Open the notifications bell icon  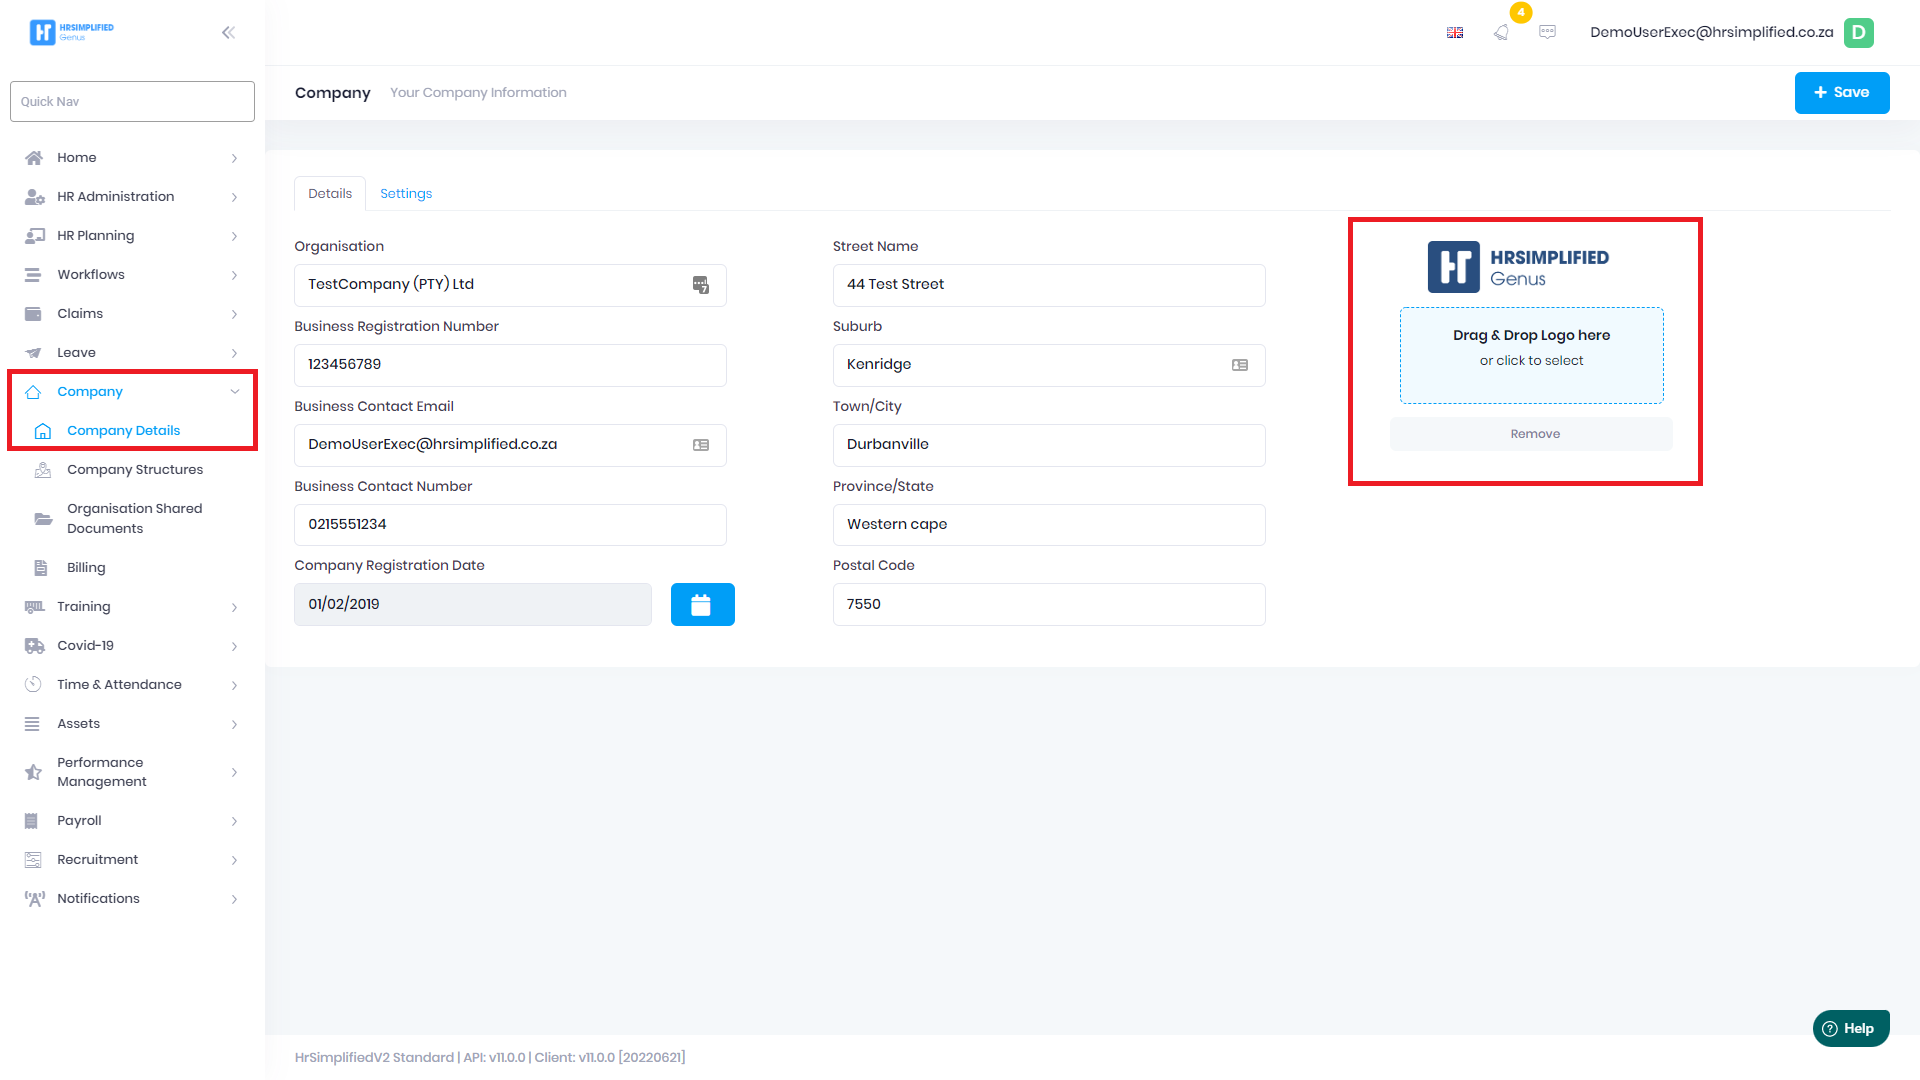pyautogui.click(x=1501, y=32)
